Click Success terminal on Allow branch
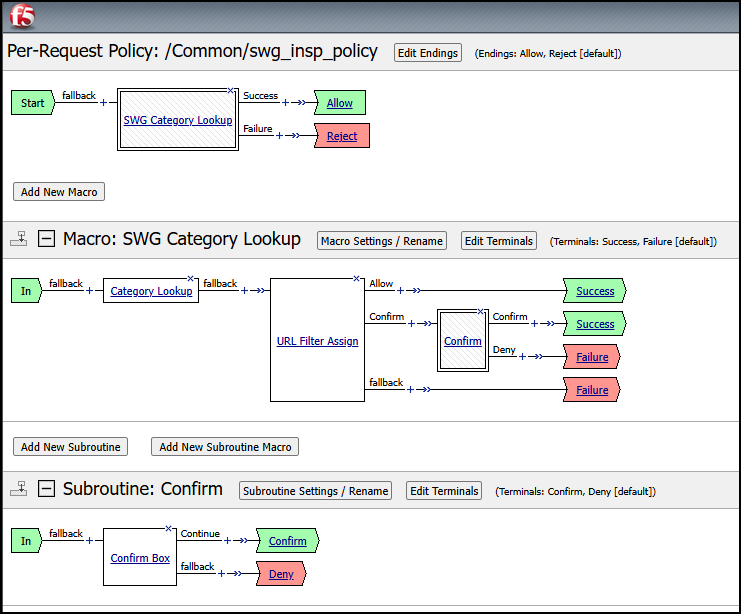The width and height of the screenshot is (741, 614). pyautogui.click(x=595, y=291)
